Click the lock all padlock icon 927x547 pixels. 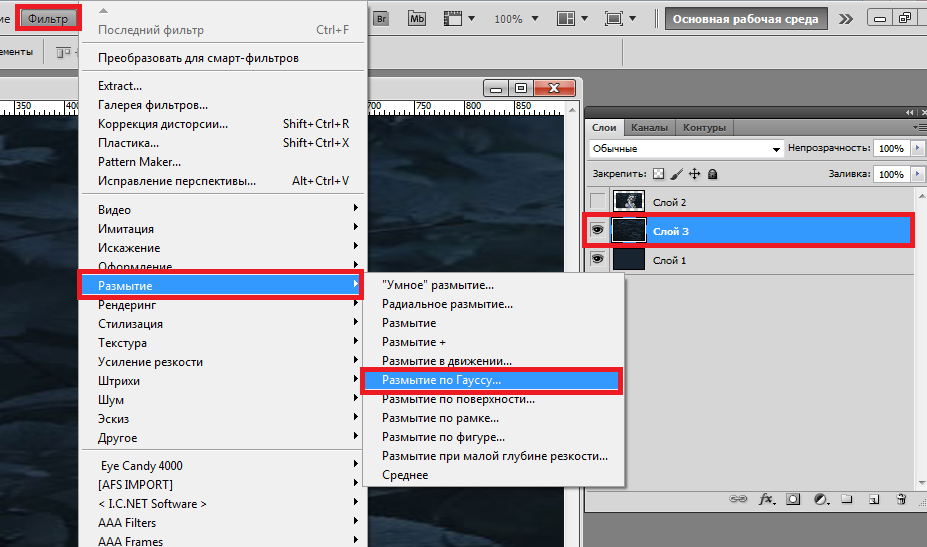point(712,174)
